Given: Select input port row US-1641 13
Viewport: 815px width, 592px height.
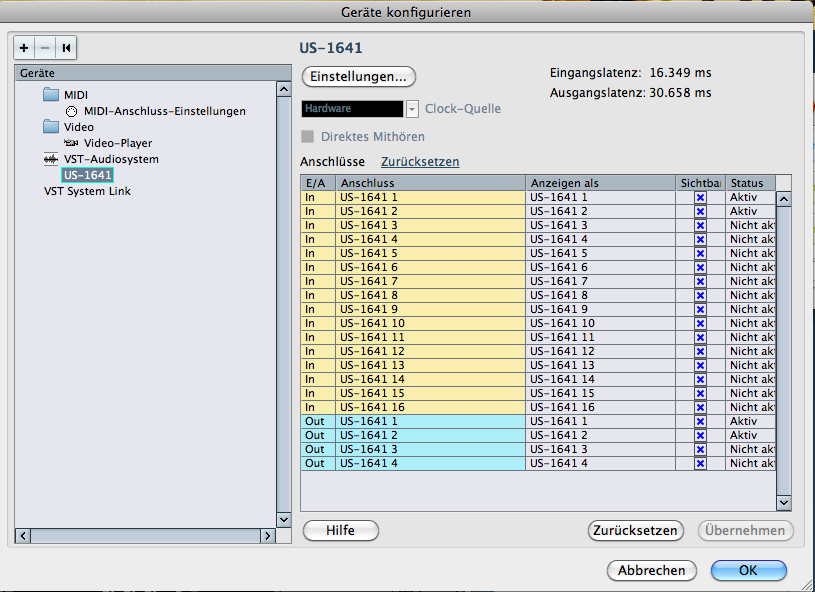Looking at the screenshot, I should pos(538,365).
